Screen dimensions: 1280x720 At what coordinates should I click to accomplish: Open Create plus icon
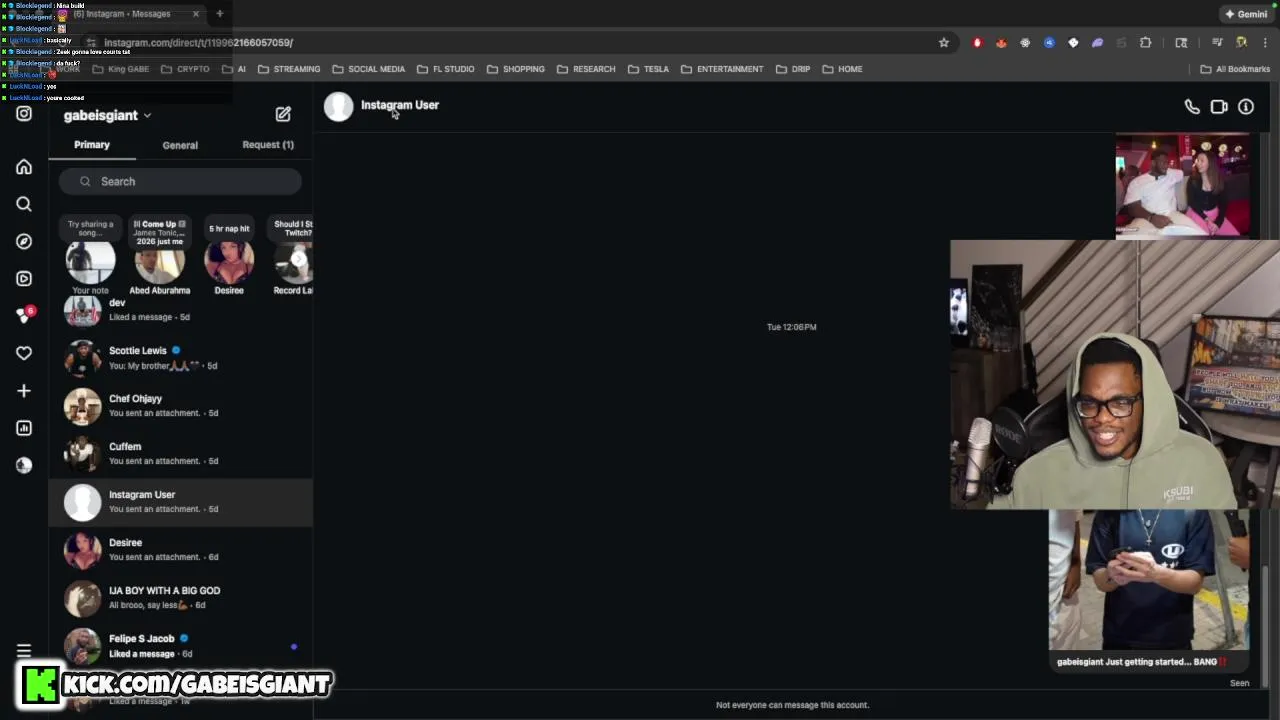24,390
